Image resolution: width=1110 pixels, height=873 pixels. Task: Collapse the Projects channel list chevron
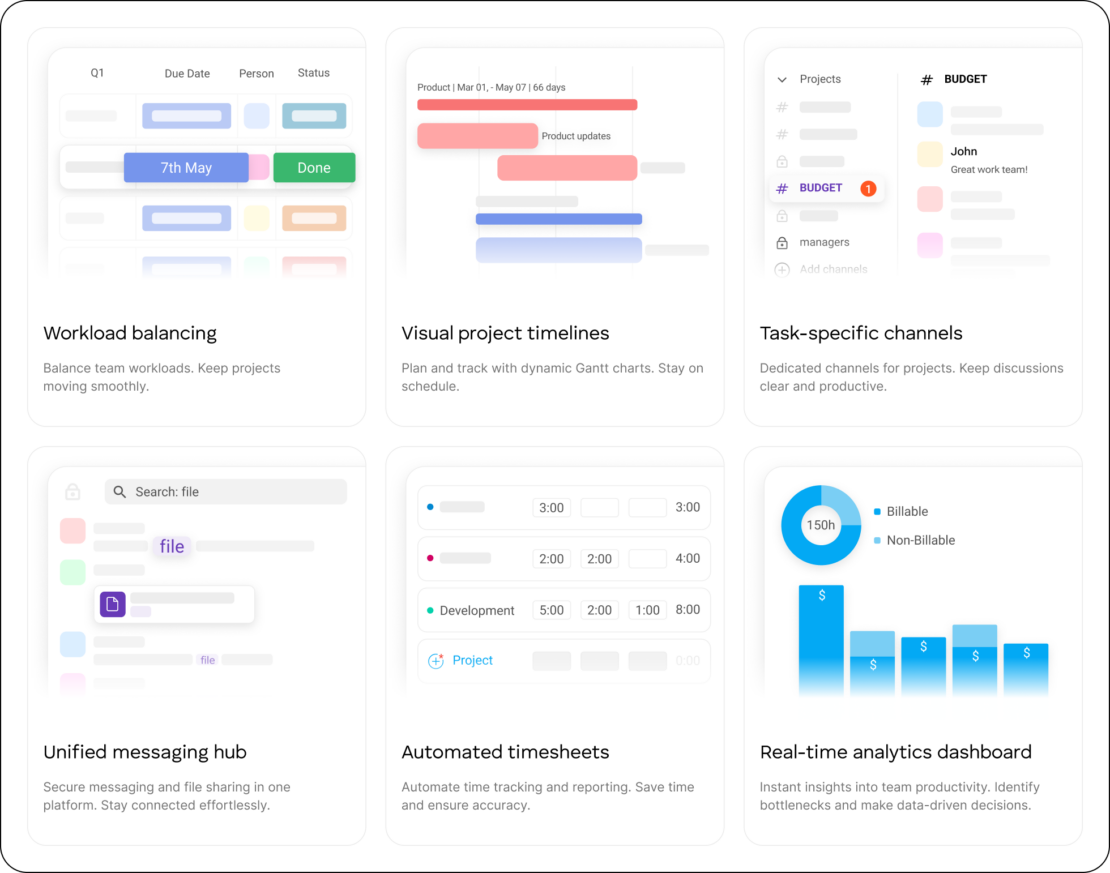[782, 80]
